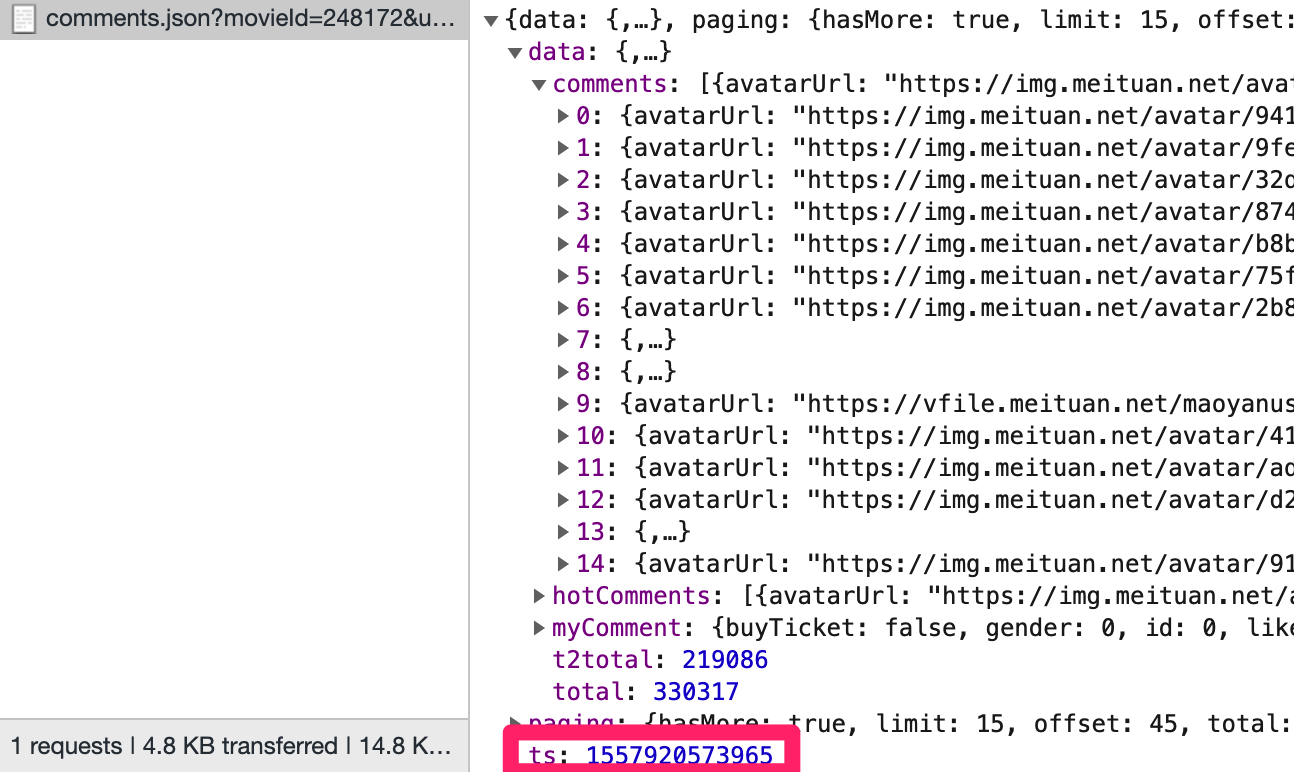This screenshot has height=772, width=1294.
Task: Collapse the comments array node
Action: (539, 84)
